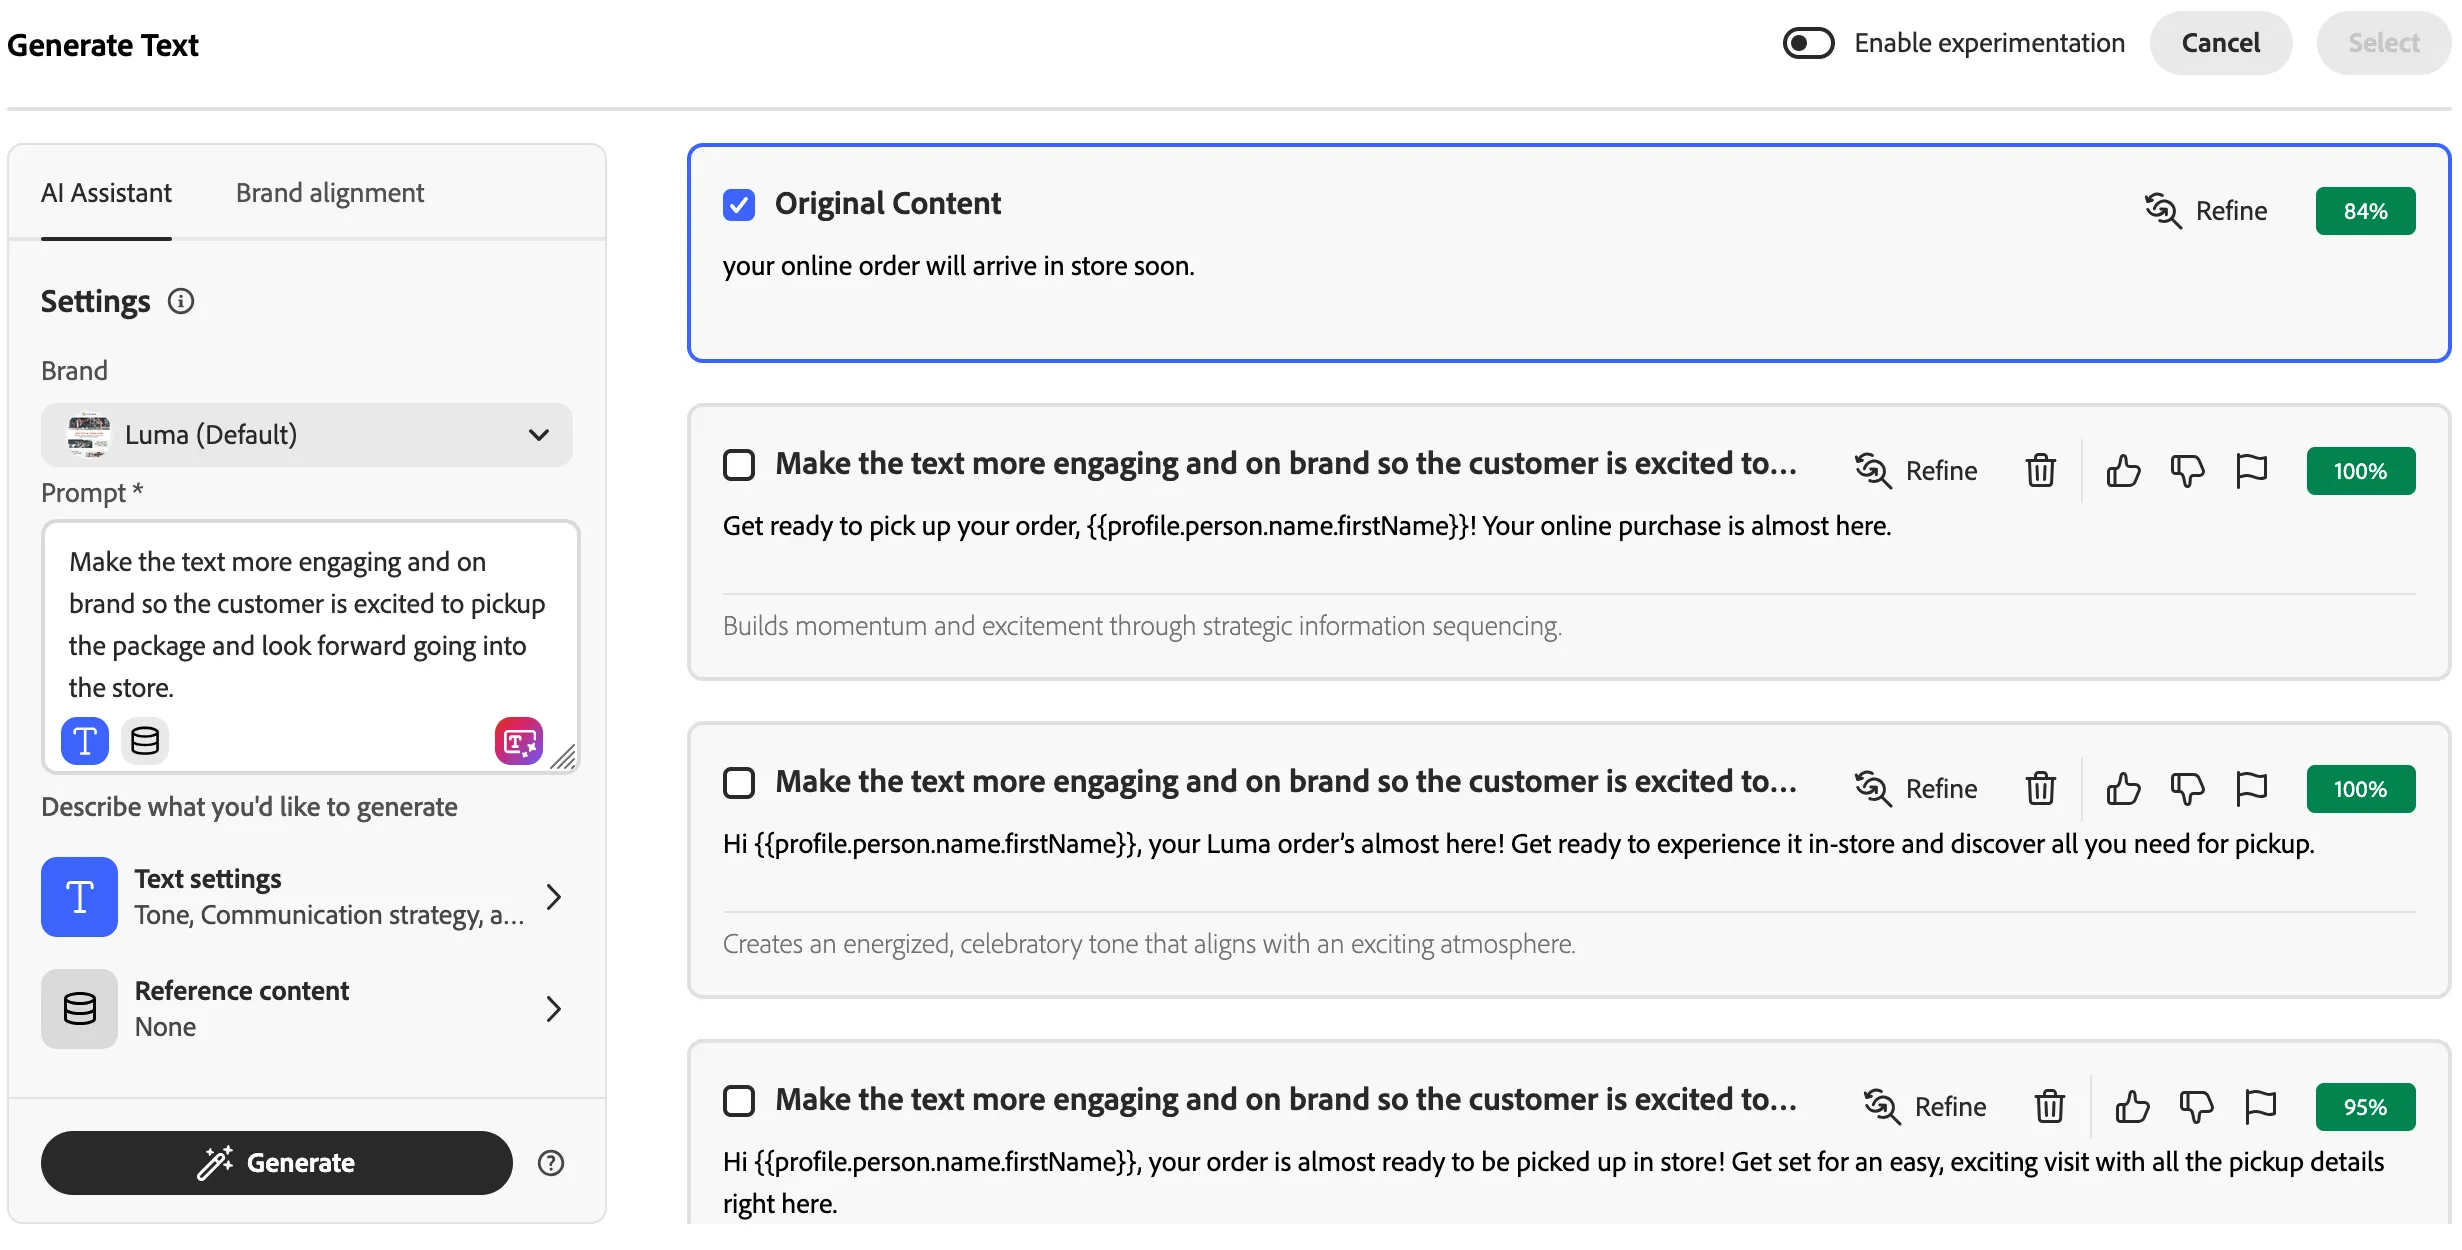The image size is (2462, 1250).
Task: Toggle Enable experimentation switch
Action: (x=1808, y=43)
